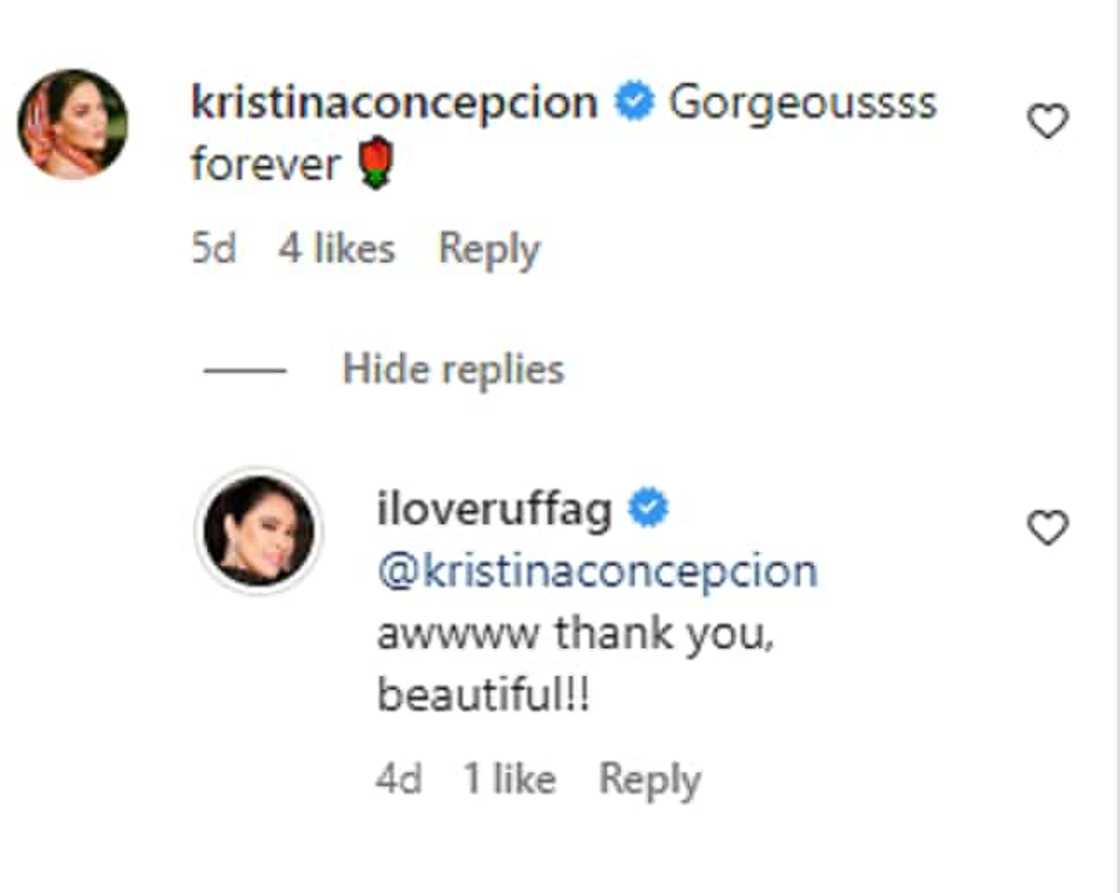Reply to iloveruffag's thank you comment
Image resolution: width=1120 pixels, height=893 pixels.
point(649,780)
